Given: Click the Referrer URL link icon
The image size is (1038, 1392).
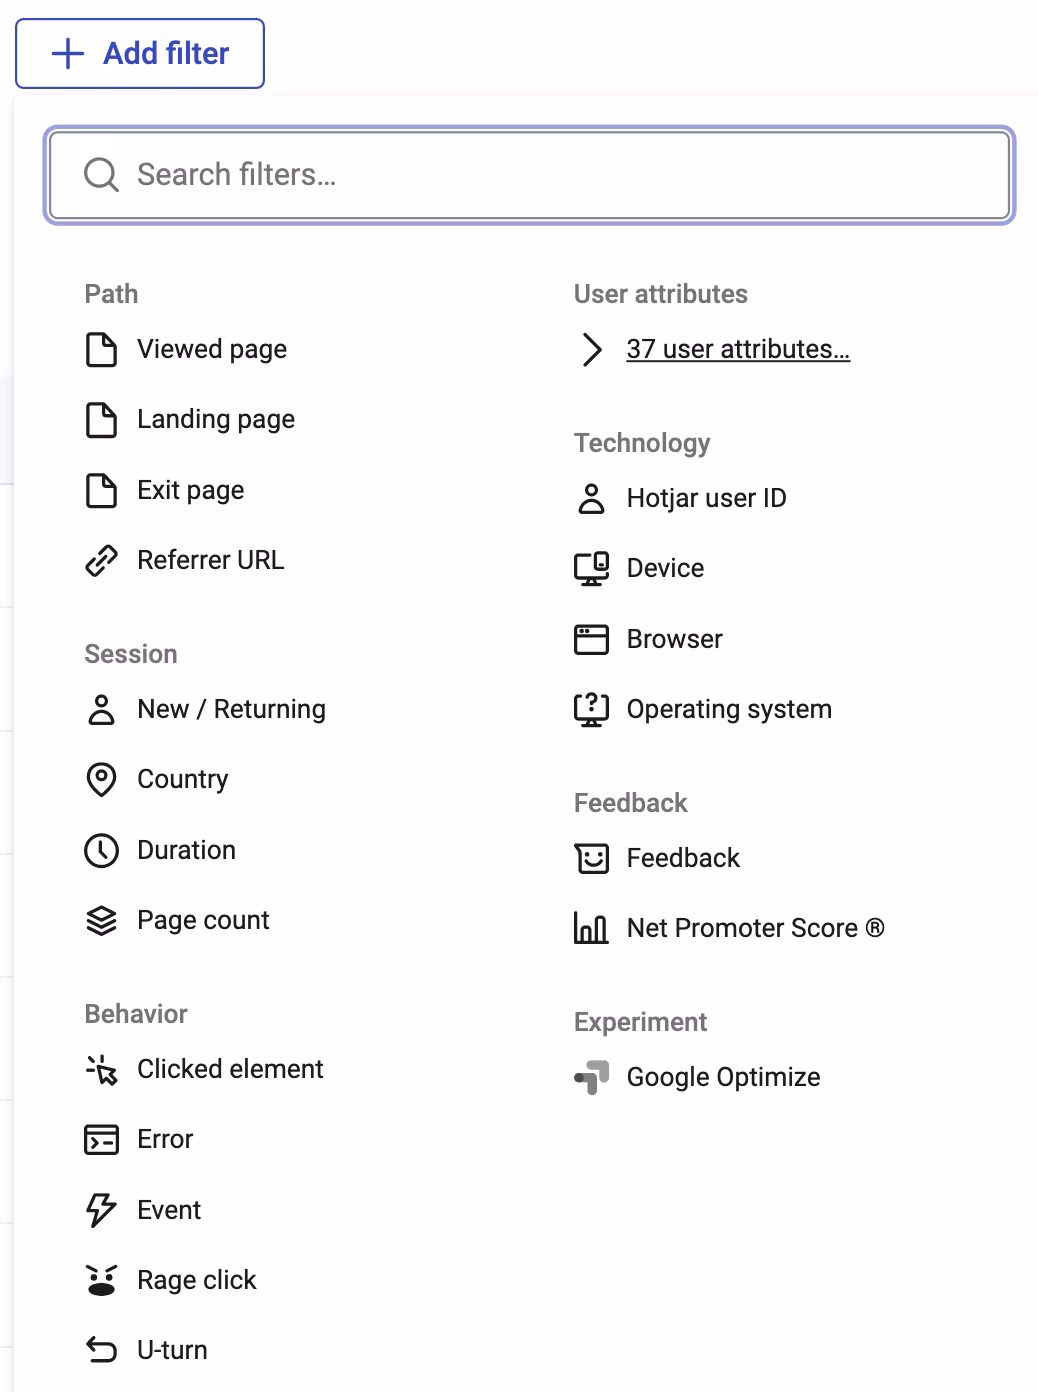Looking at the screenshot, I should click(101, 561).
